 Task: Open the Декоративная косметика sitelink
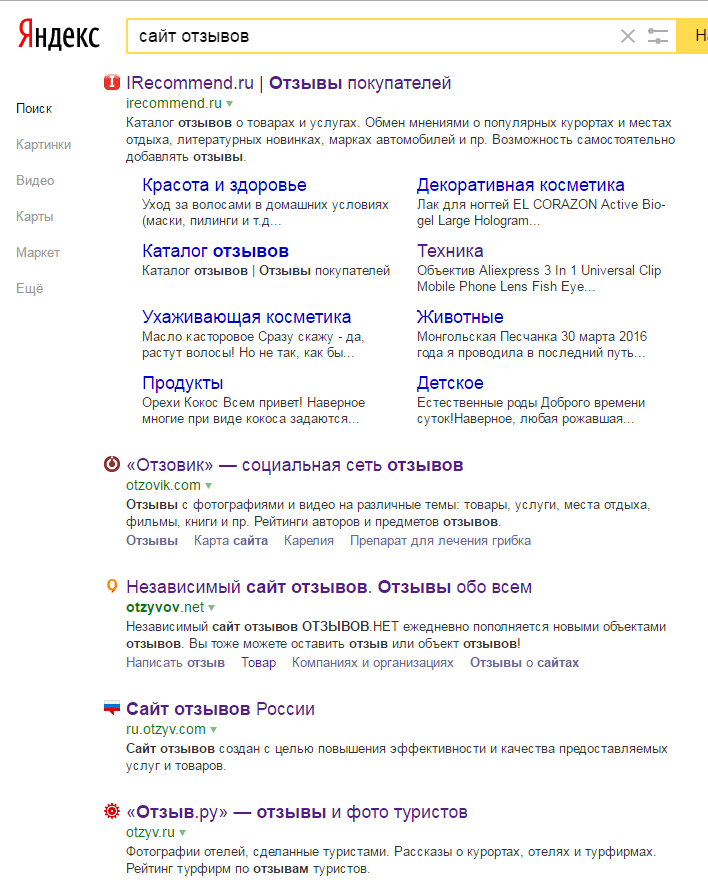[x=521, y=185]
